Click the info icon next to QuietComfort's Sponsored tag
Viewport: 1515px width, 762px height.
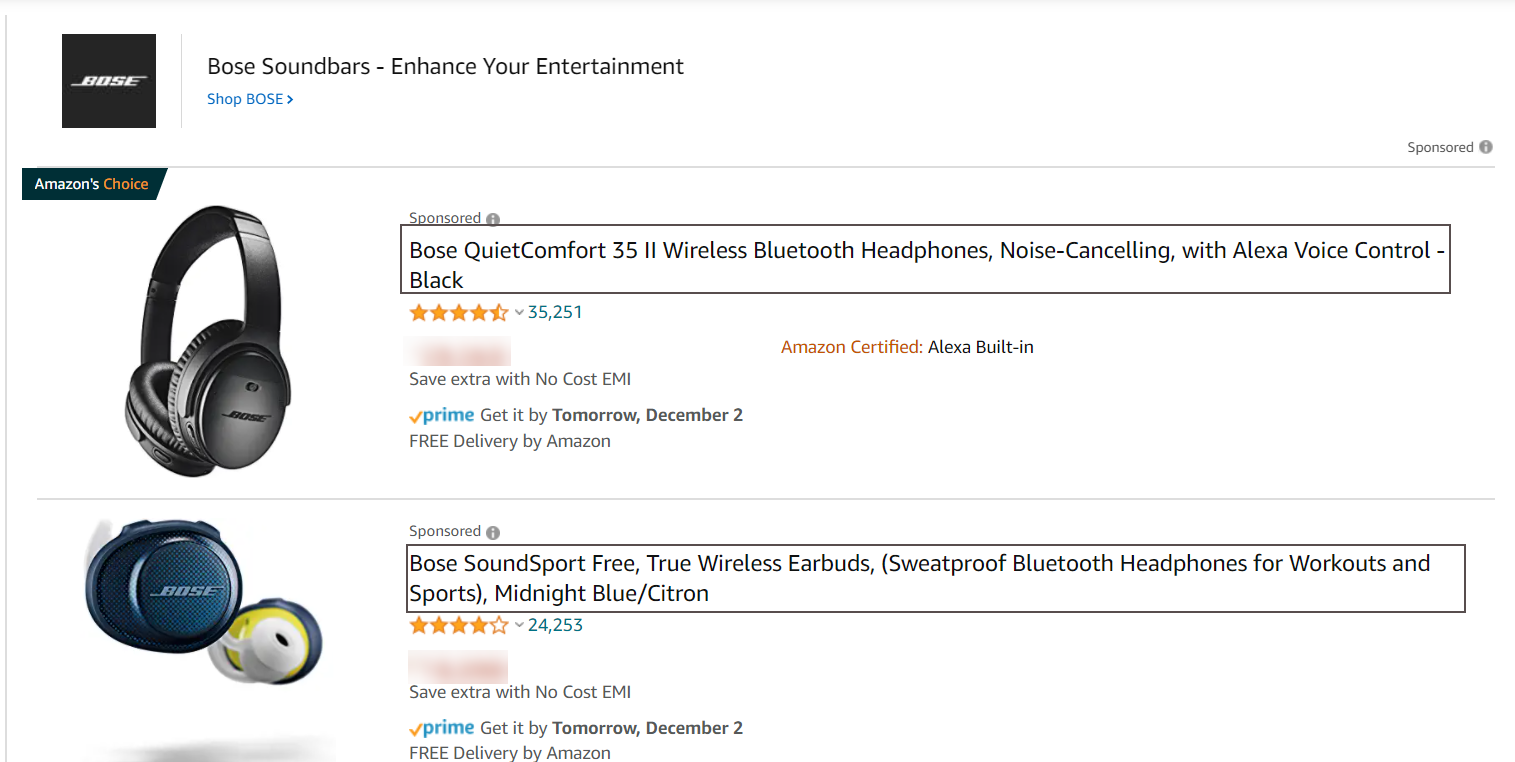point(493,219)
